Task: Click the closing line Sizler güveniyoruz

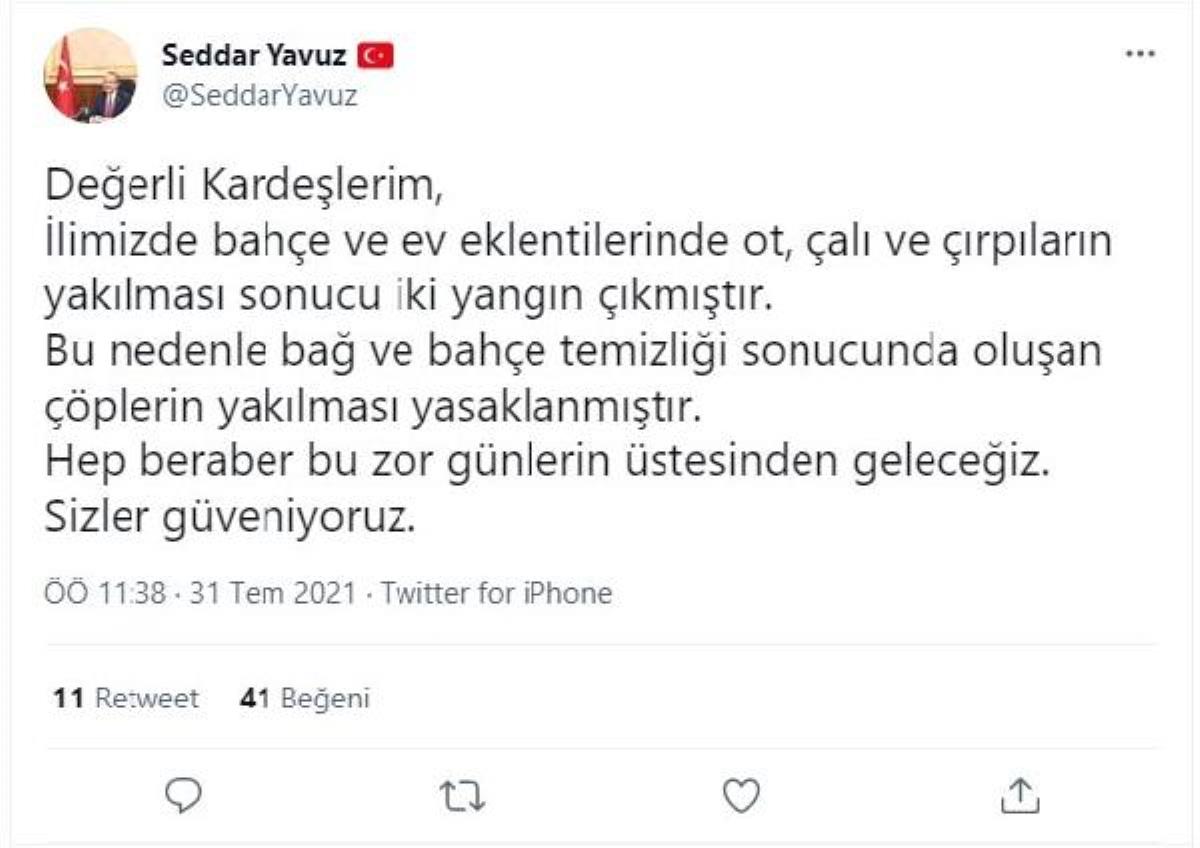Action: [x=229, y=518]
